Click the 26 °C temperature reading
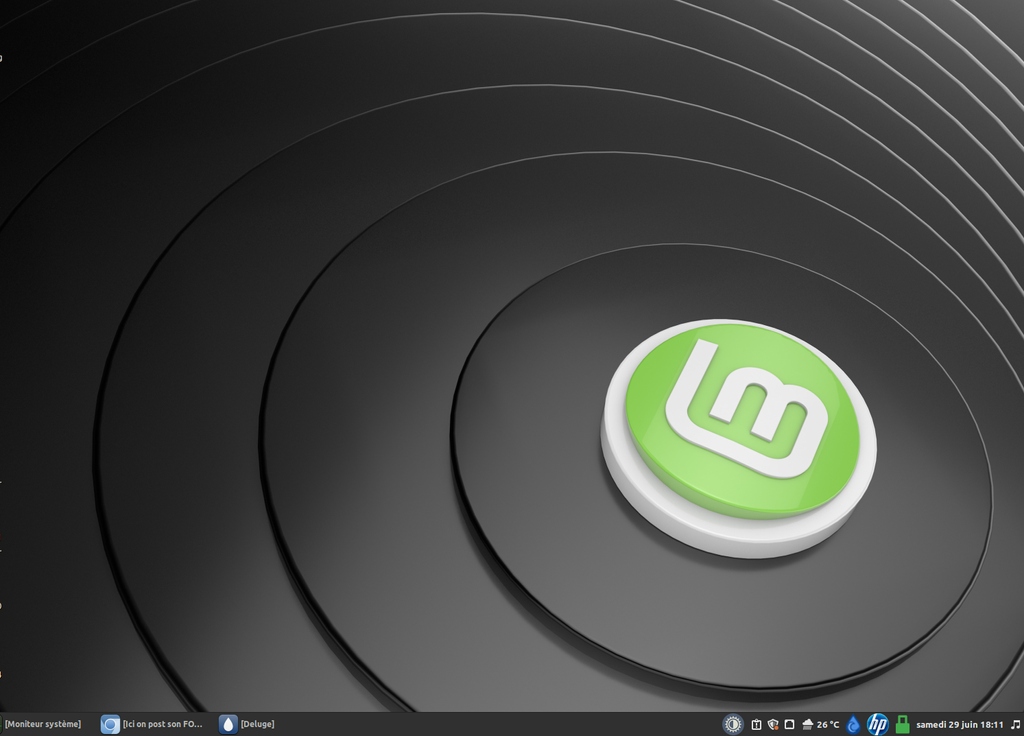The height and width of the screenshot is (736, 1024). pos(828,724)
